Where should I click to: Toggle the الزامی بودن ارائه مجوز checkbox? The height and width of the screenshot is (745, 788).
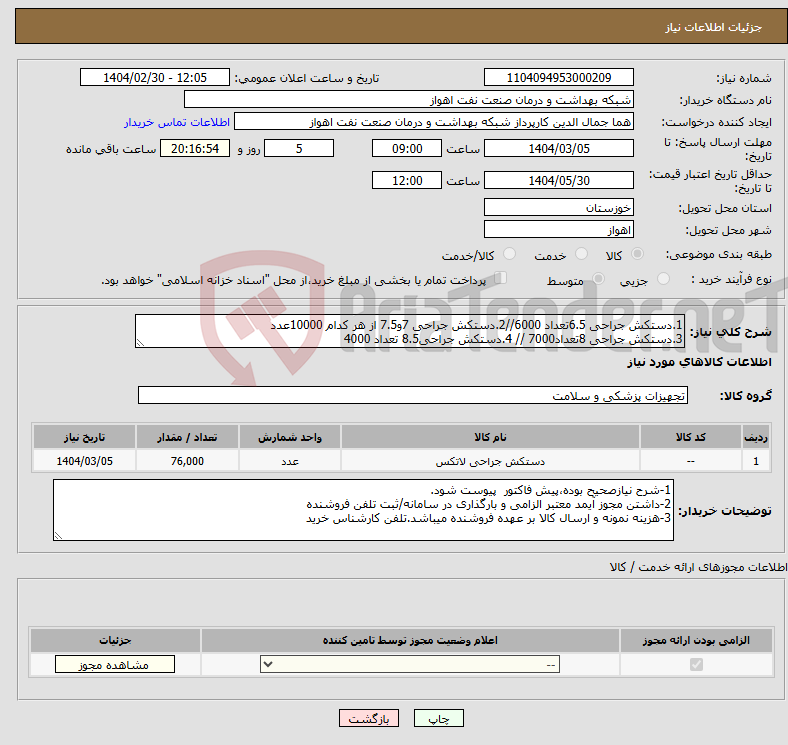(x=696, y=665)
